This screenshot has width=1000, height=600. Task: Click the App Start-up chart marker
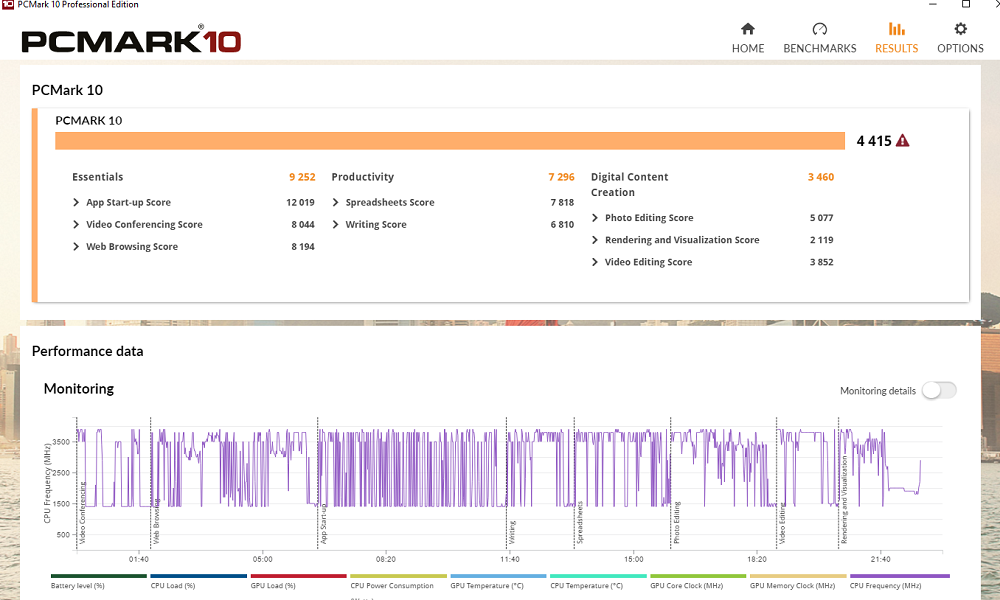324,523
